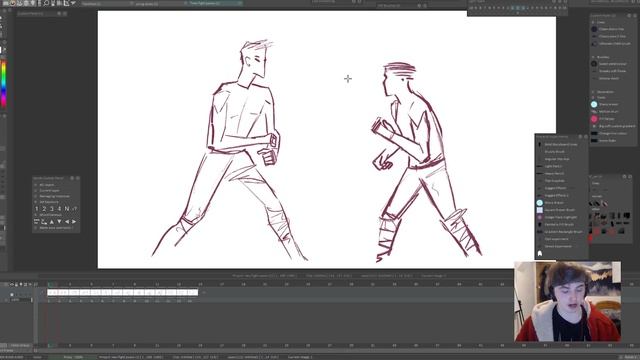The height and width of the screenshot is (360, 640).
Task: Toggle the Current layer checkbox in custom panel
Action: click(x=36, y=191)
